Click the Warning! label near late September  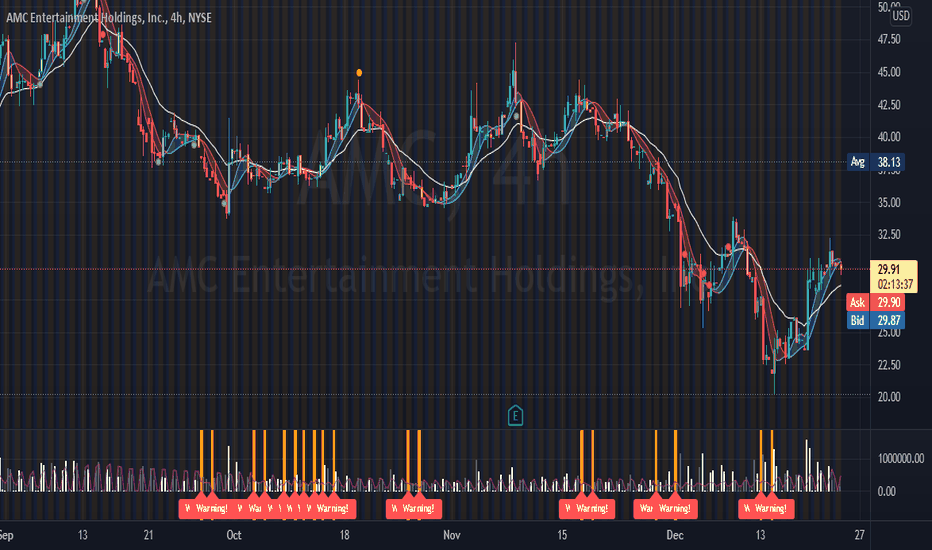coord(212,509)
